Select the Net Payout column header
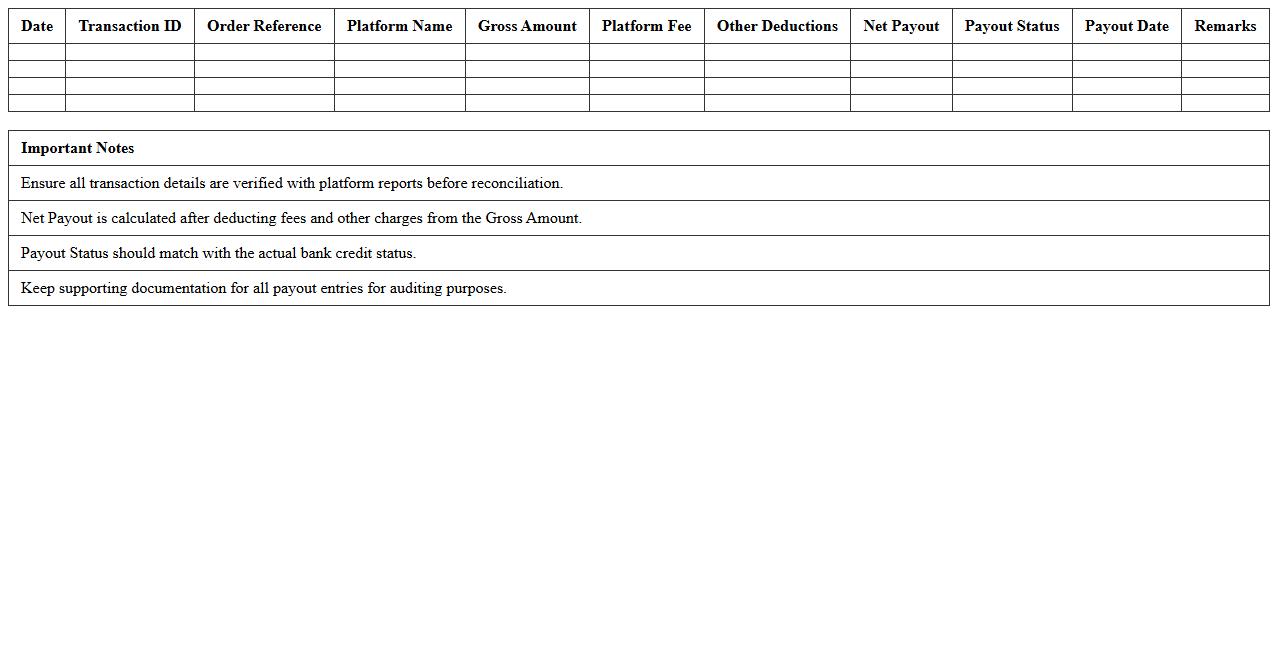This screenshot has height=650, width=1278. click(901, 26)
